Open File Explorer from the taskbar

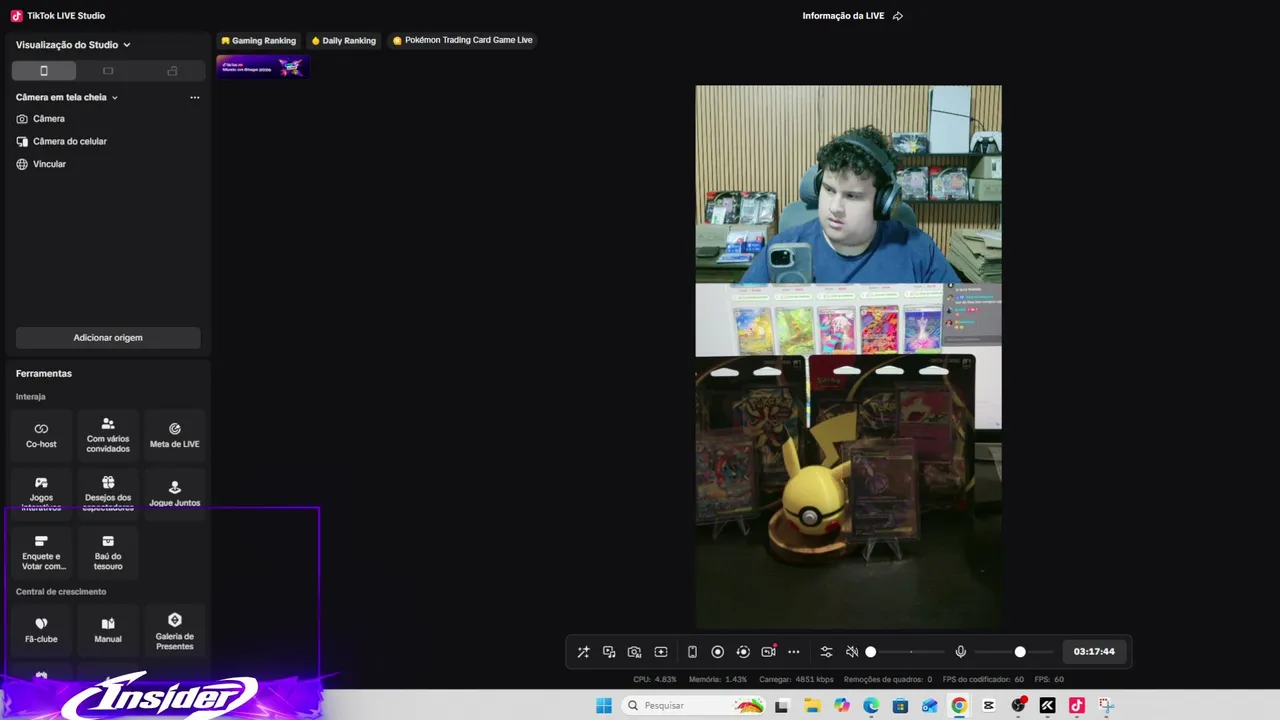(x=812, y=706)
